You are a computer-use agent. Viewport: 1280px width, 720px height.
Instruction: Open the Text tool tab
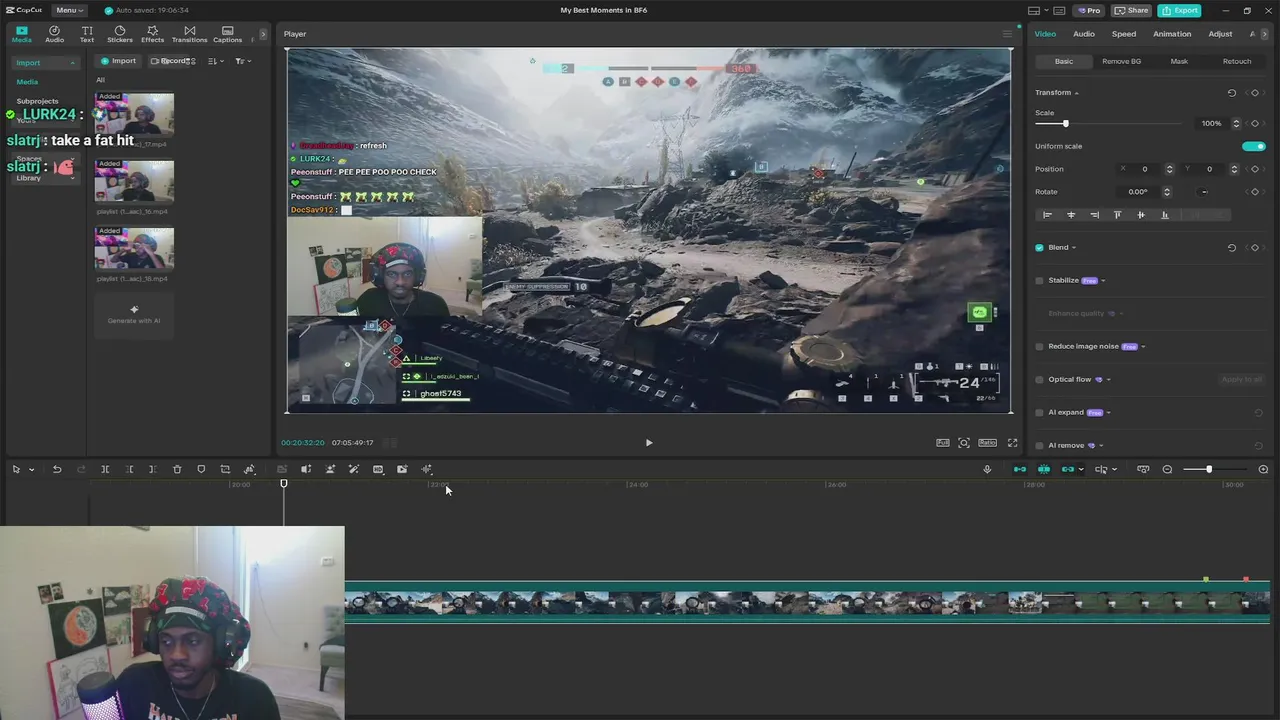[x=87, y=35]
